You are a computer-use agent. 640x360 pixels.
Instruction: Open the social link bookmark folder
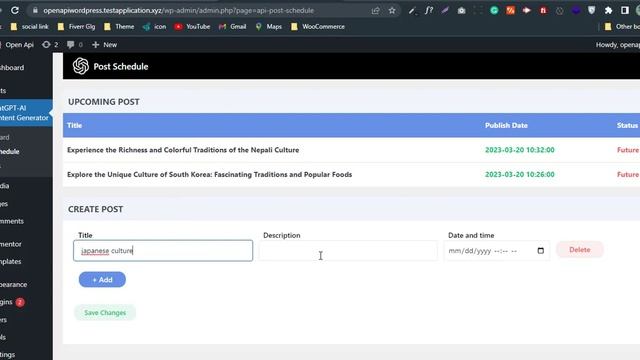coord(29,27)
